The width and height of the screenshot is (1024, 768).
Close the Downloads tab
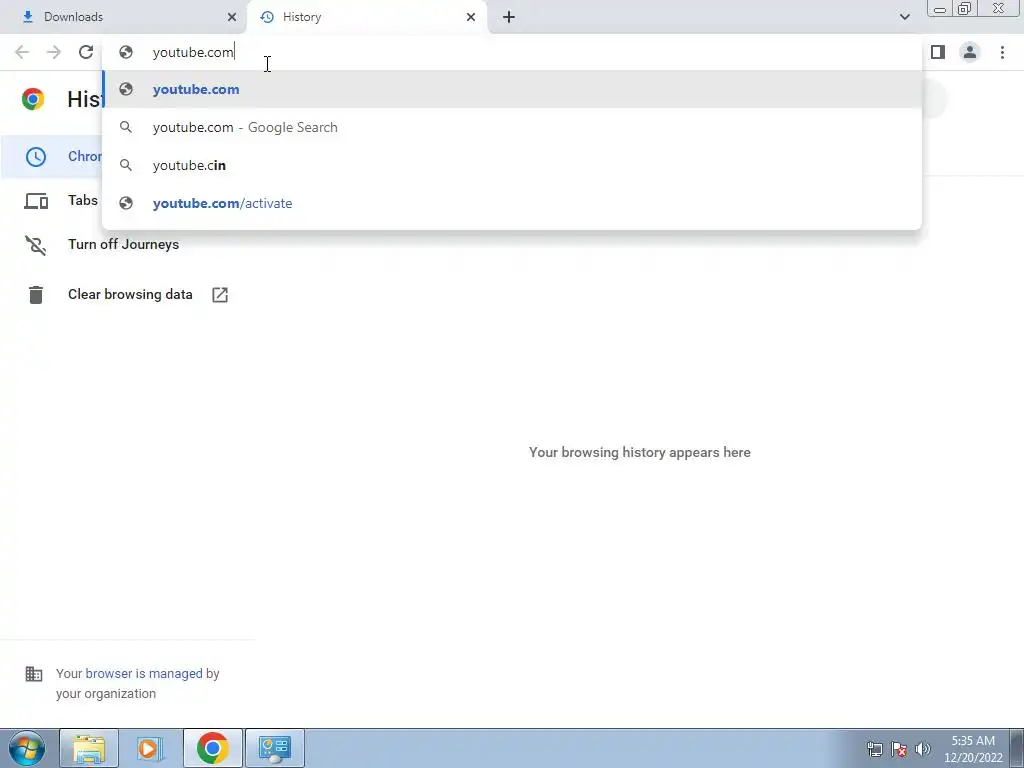(232, 17)
